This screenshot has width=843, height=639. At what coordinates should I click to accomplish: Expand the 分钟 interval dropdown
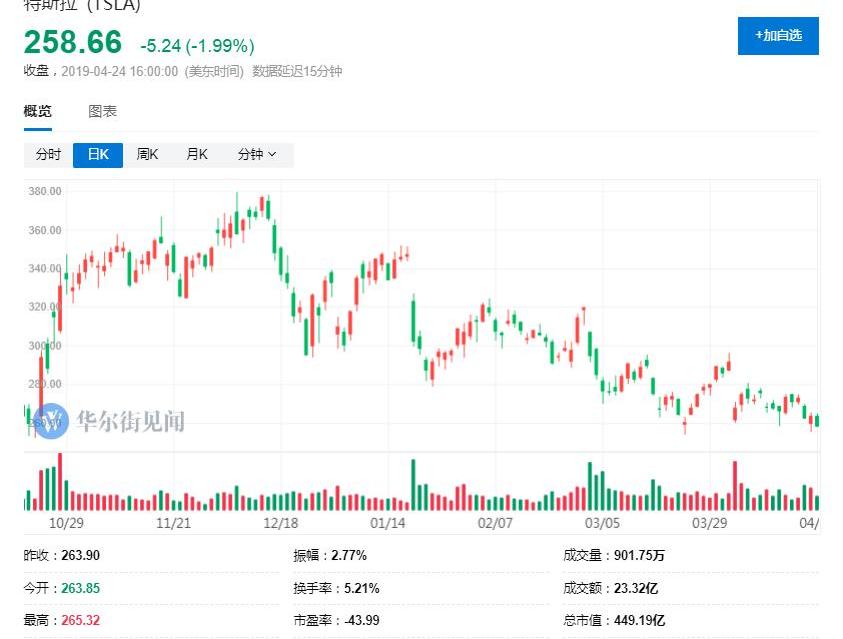point(257,155)
